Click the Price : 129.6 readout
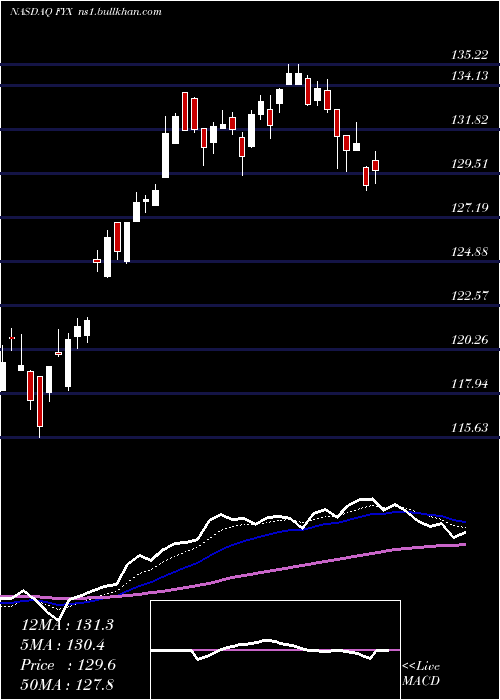 click(68, 665)
